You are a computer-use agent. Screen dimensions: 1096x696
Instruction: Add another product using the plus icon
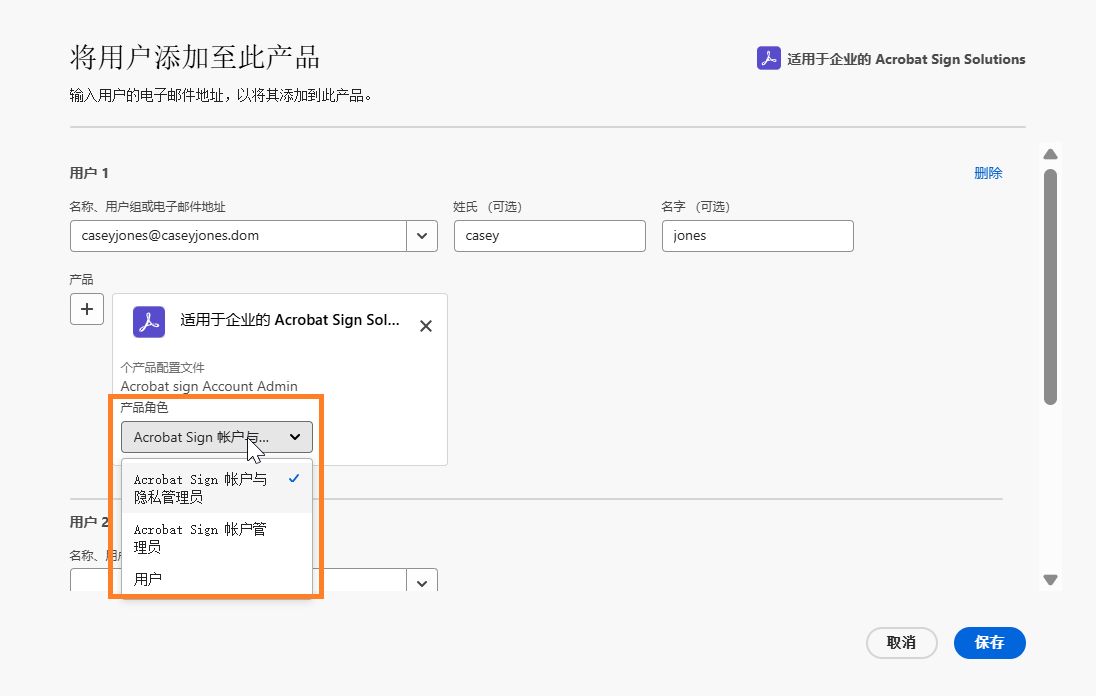tap(86, 308)
